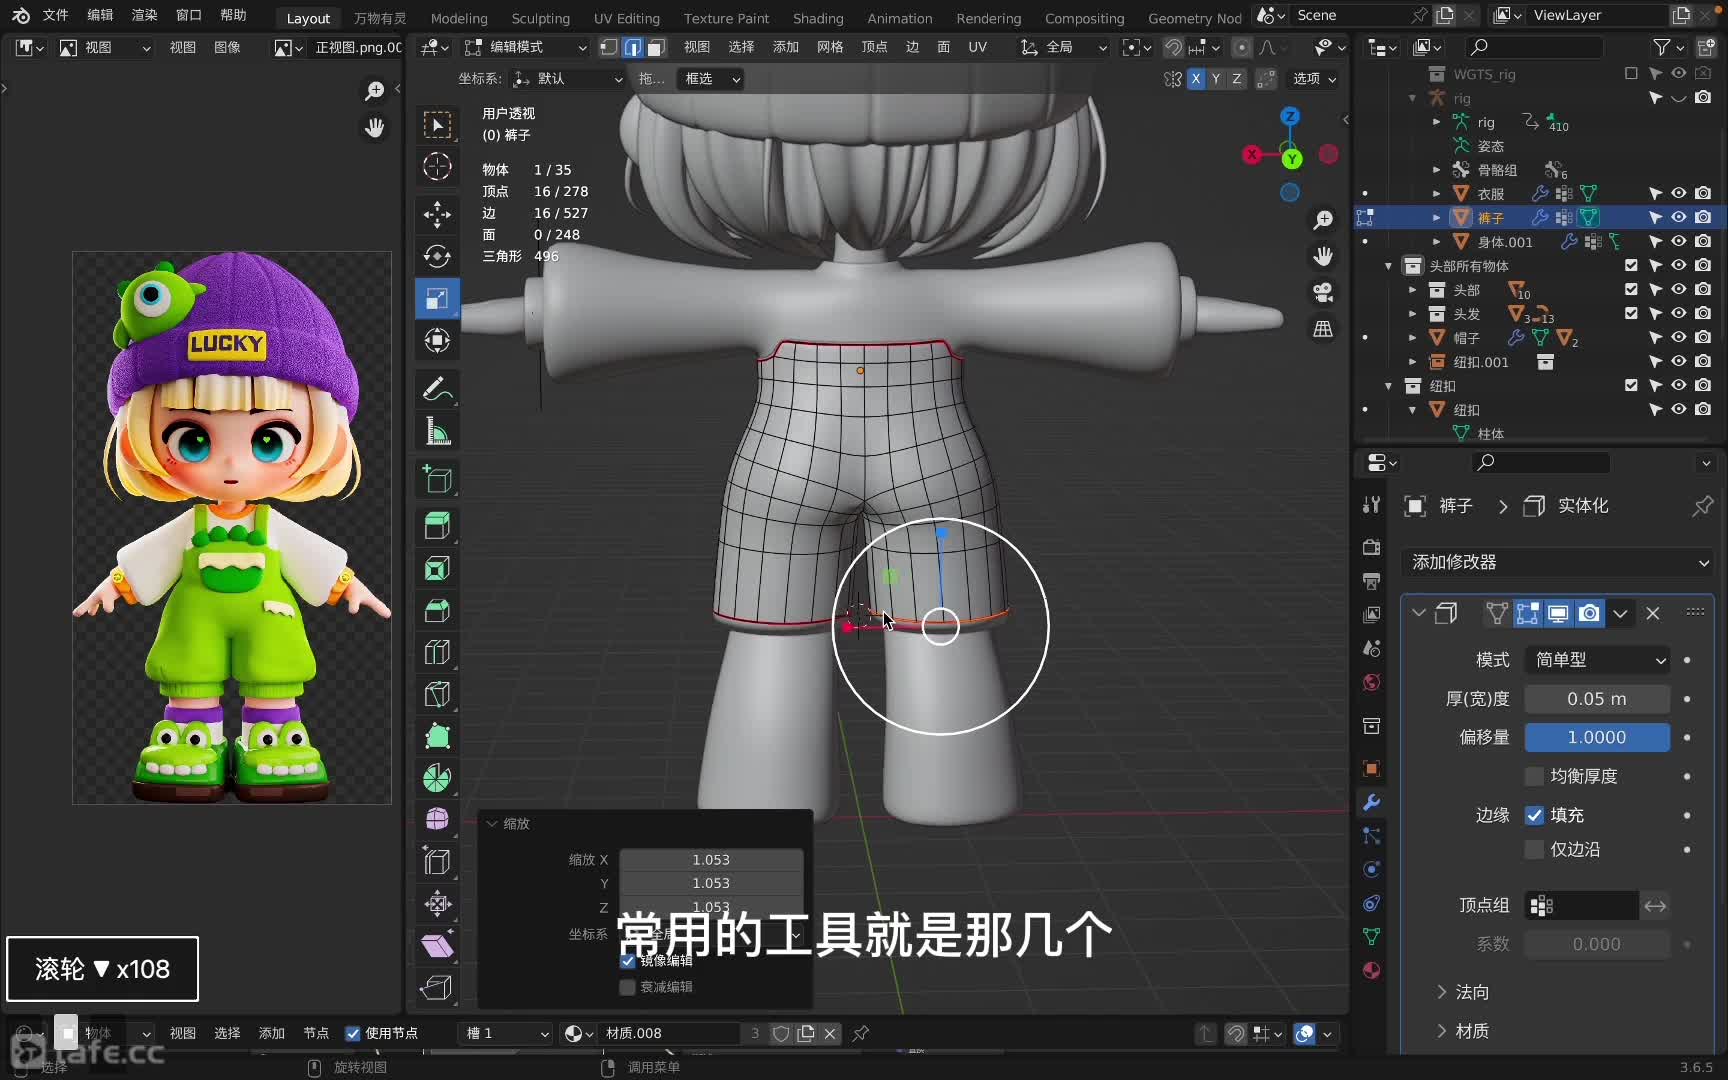Viewport: 1728px width, 1080px height.
Task: Open the 选项 options dropdown
Action: (1314, 79)
